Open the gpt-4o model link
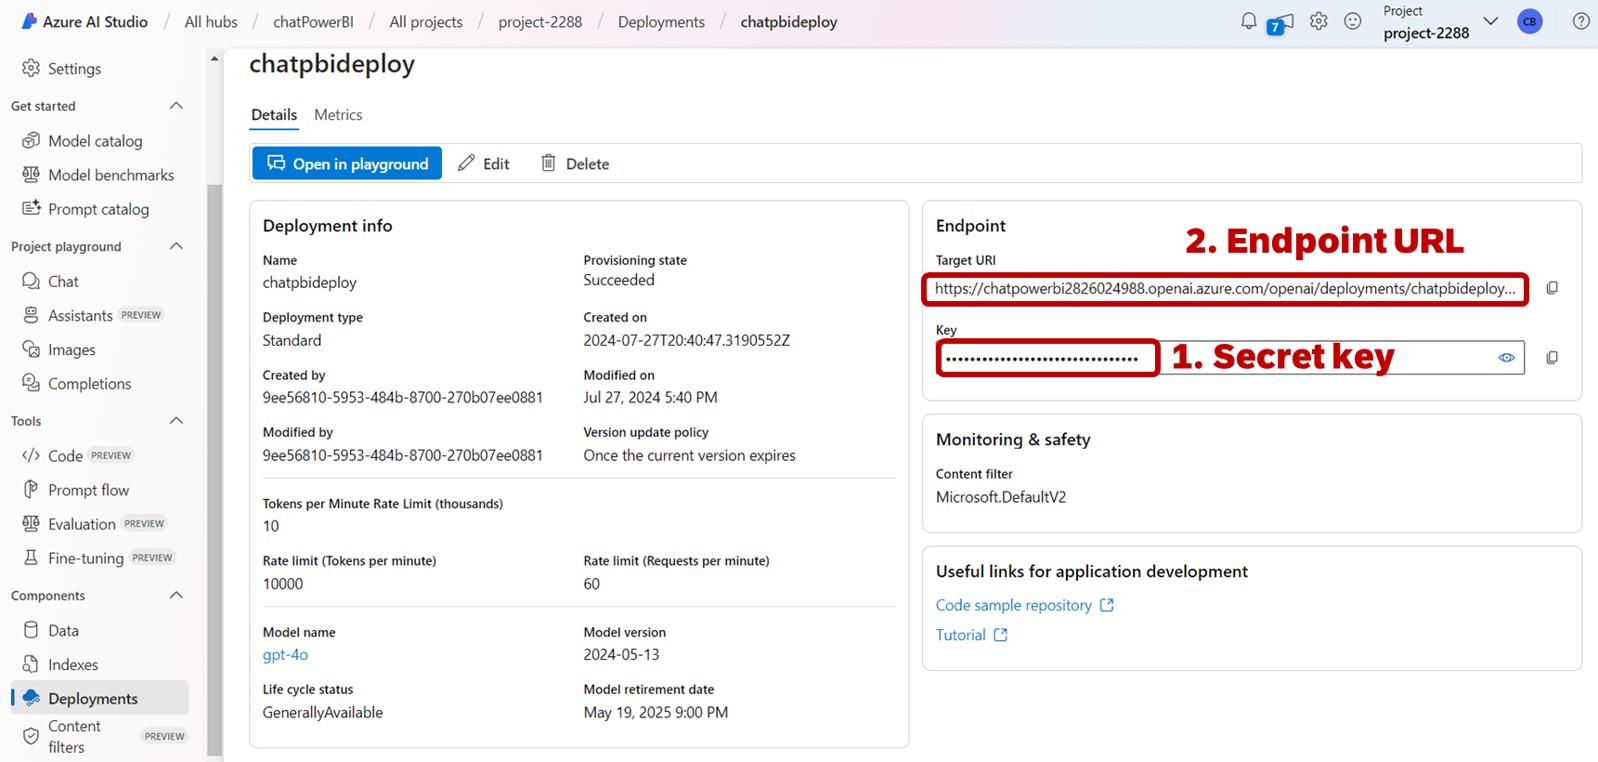Image resolution: width=1598 pixels, height=762 pixels. click(285, 655)
